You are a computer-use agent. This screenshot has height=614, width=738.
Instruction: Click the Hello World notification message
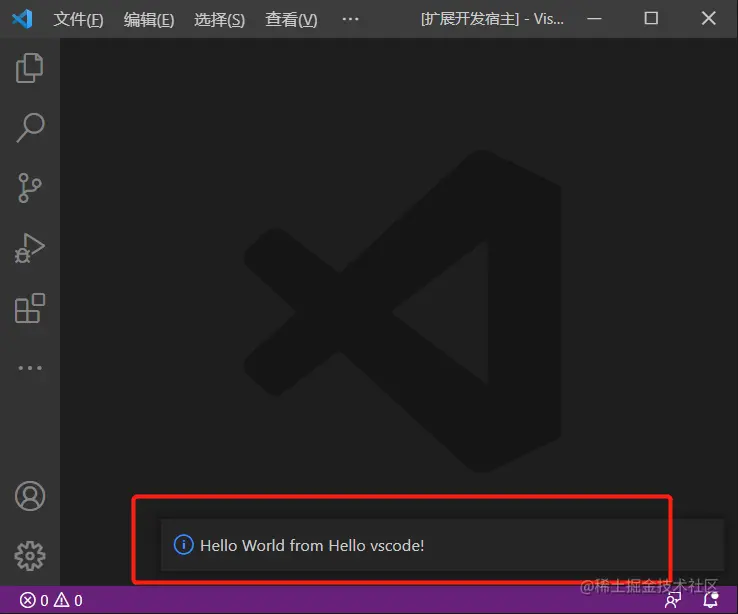click(312, 545)
